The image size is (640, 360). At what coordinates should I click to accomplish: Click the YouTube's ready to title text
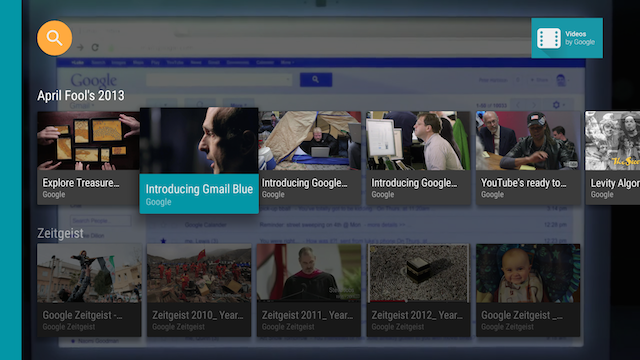523,183
